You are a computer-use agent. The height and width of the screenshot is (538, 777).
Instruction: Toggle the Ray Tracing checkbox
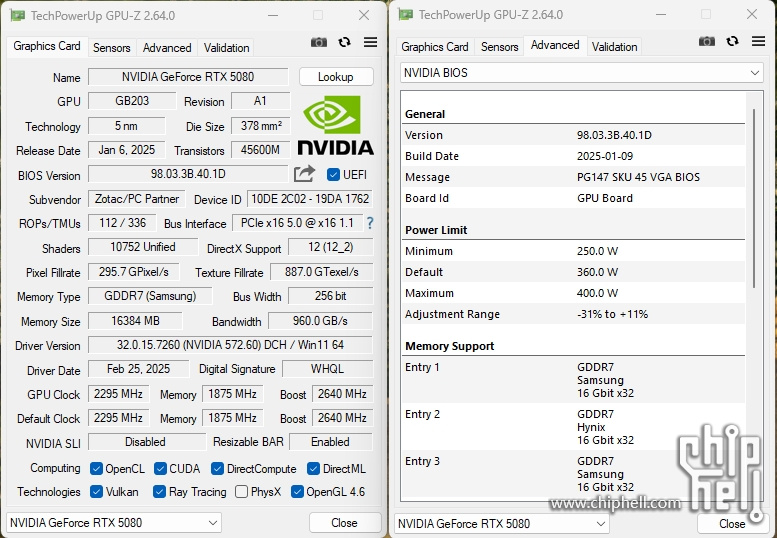tap(160, 491)
